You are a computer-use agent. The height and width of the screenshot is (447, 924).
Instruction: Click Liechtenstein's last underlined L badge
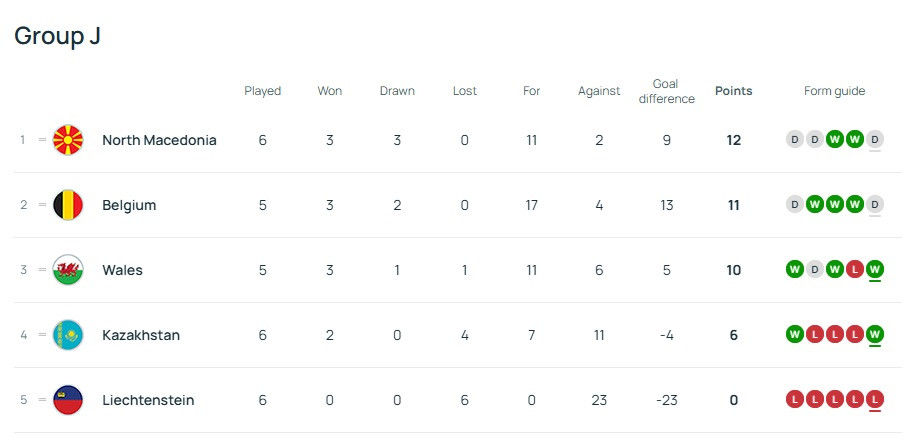875,400
